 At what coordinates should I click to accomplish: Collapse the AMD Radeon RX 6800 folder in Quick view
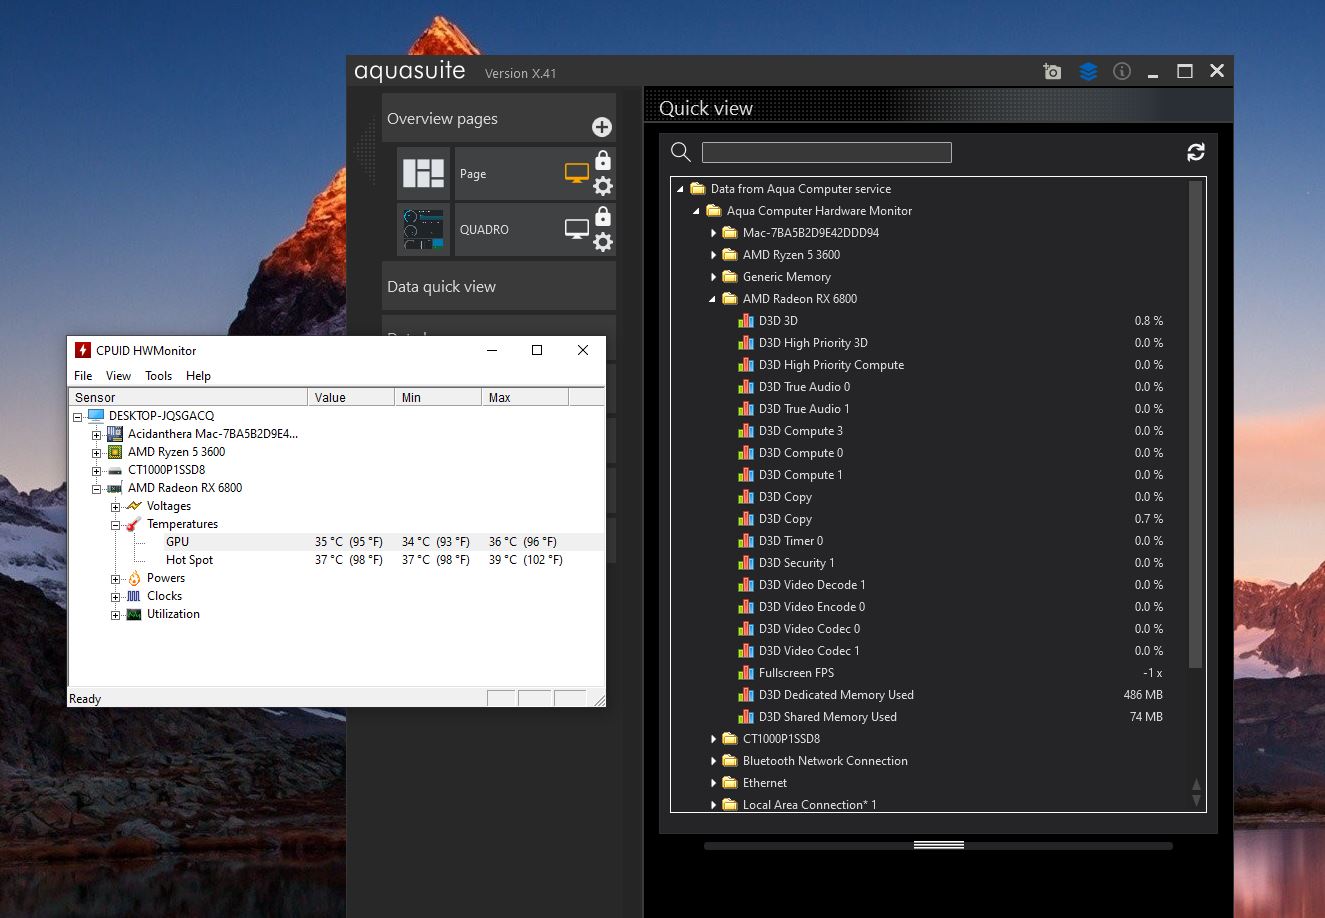coord(714,299)
